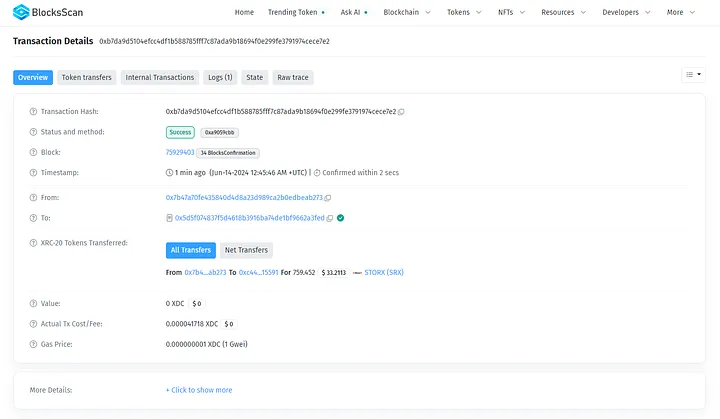This screenshot has width=720, height=419.
Task: Open the list options dropdown
Action: coord(693,75)
